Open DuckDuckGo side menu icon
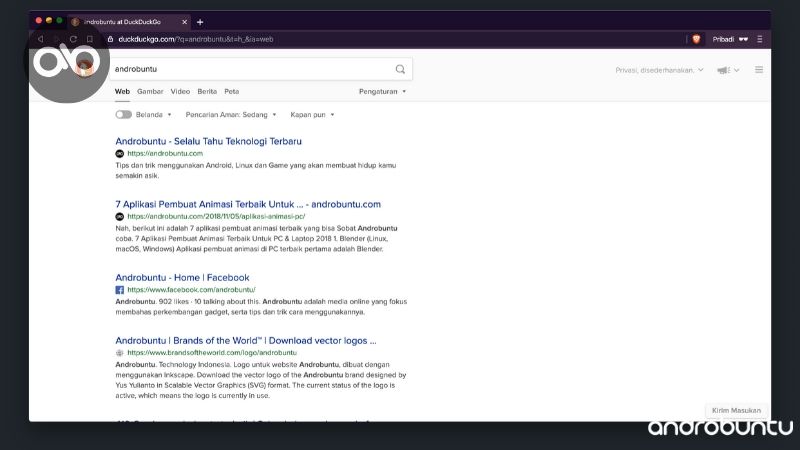 coord(759,70)
